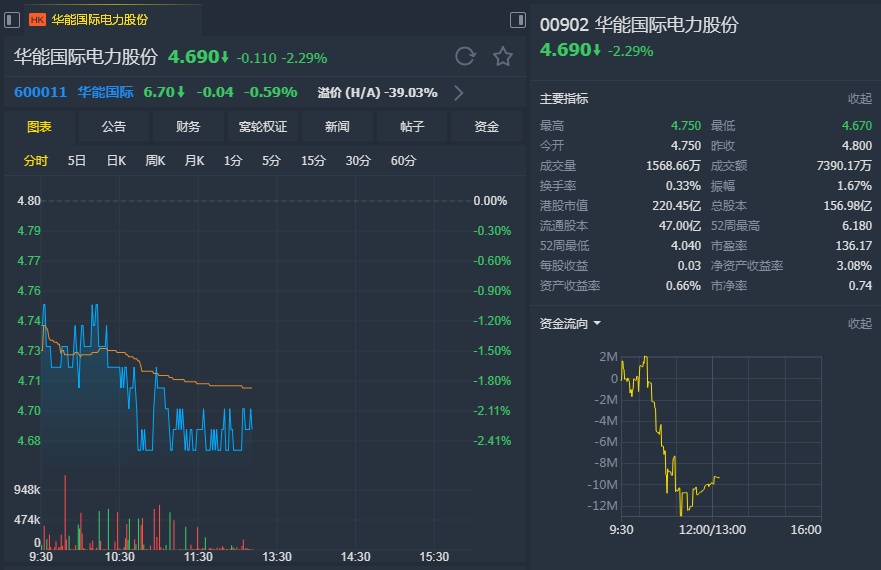Click the 换手率 value 0.33%

pyautogui.click(x=683, y=186)
